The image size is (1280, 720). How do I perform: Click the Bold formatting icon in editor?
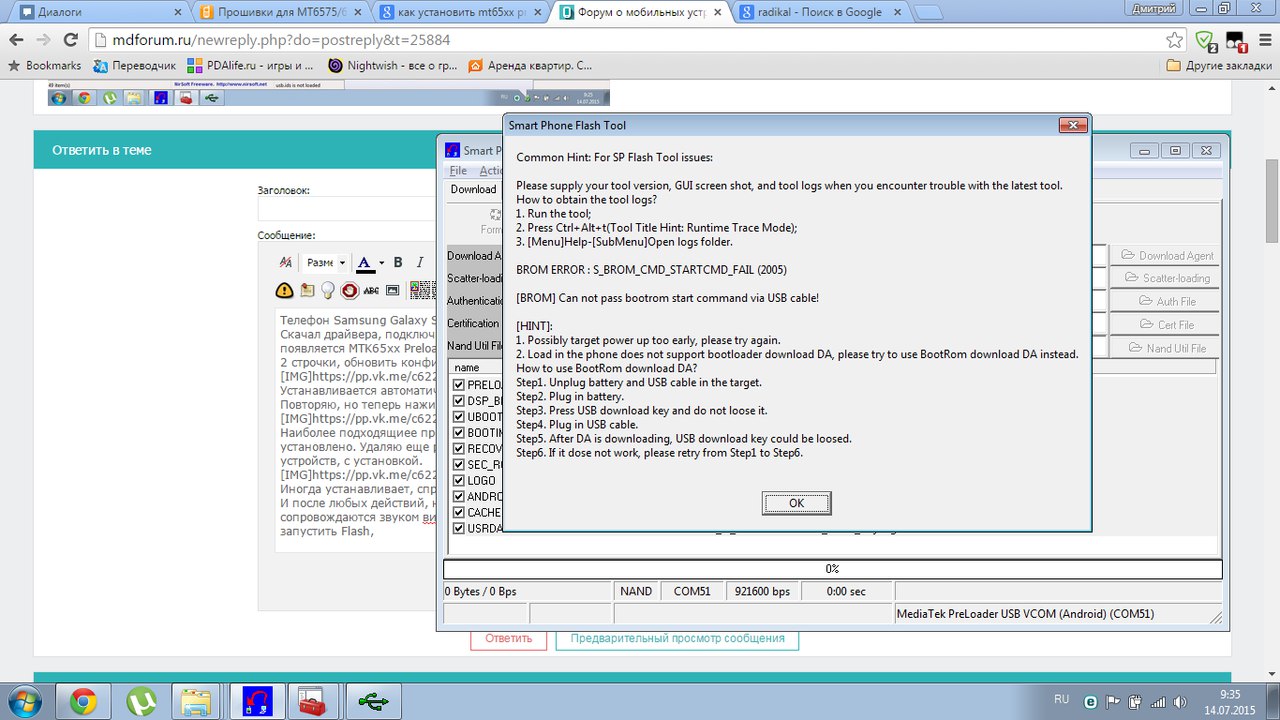[x=397, y=263]
